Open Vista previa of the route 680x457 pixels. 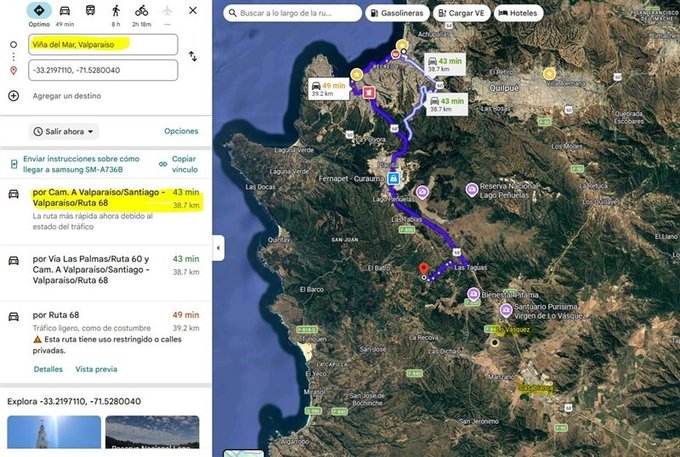(96, 369)
